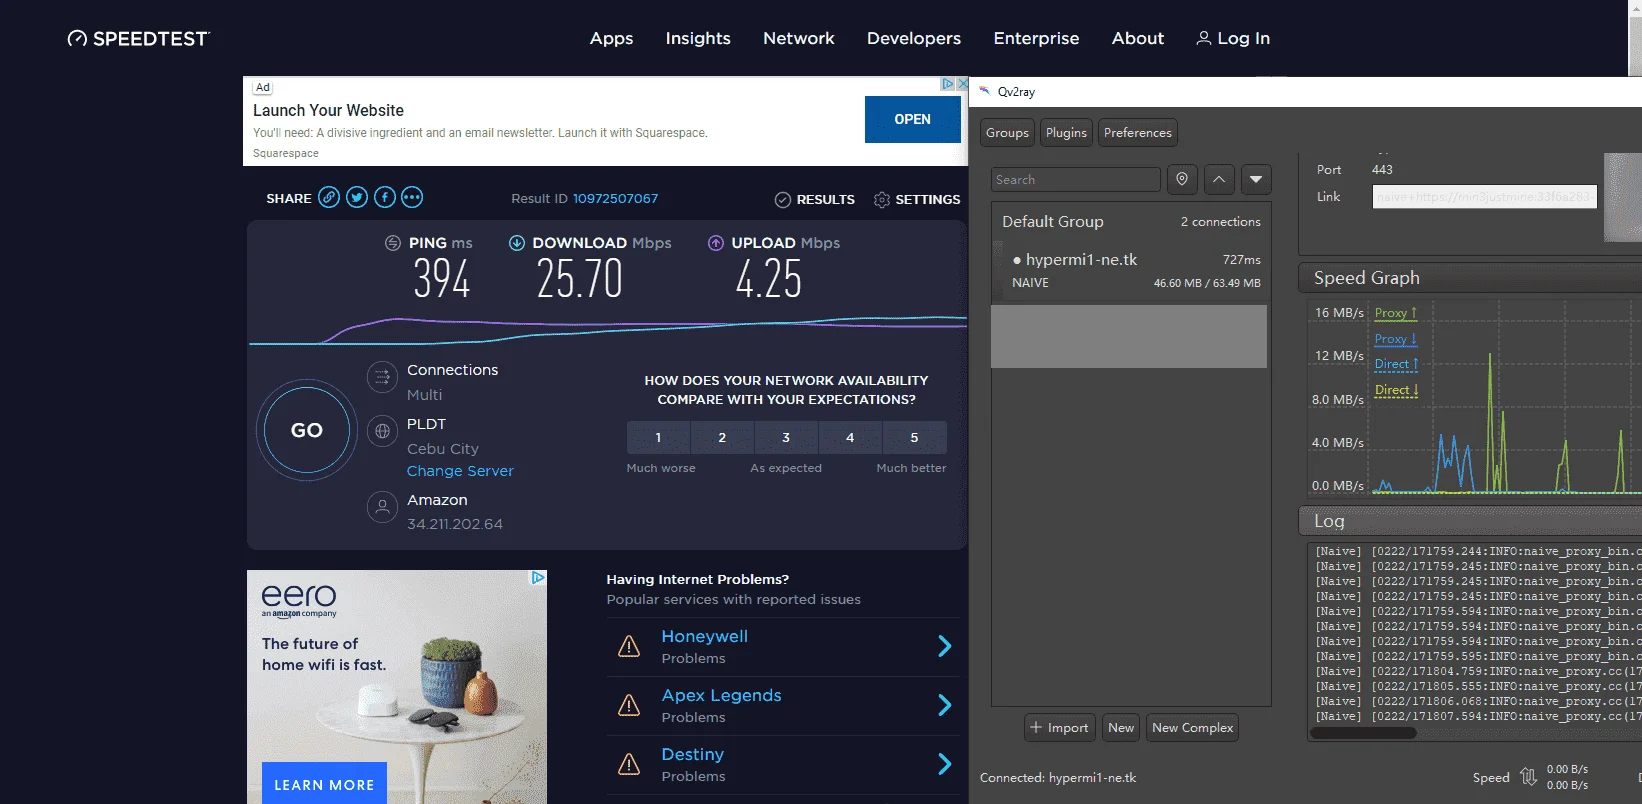
Task: Click the Qv2ray app icon in the title bar
Action: [x=985, y=91]
